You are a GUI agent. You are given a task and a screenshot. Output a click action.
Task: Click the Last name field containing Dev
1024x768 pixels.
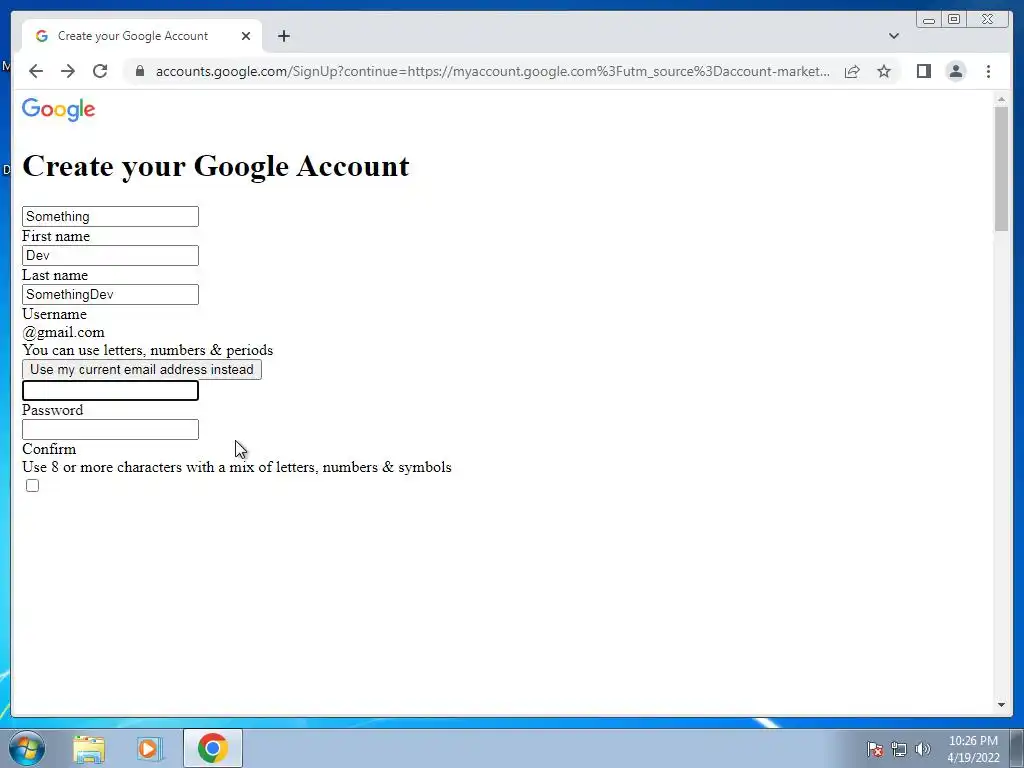click(110, 255)
